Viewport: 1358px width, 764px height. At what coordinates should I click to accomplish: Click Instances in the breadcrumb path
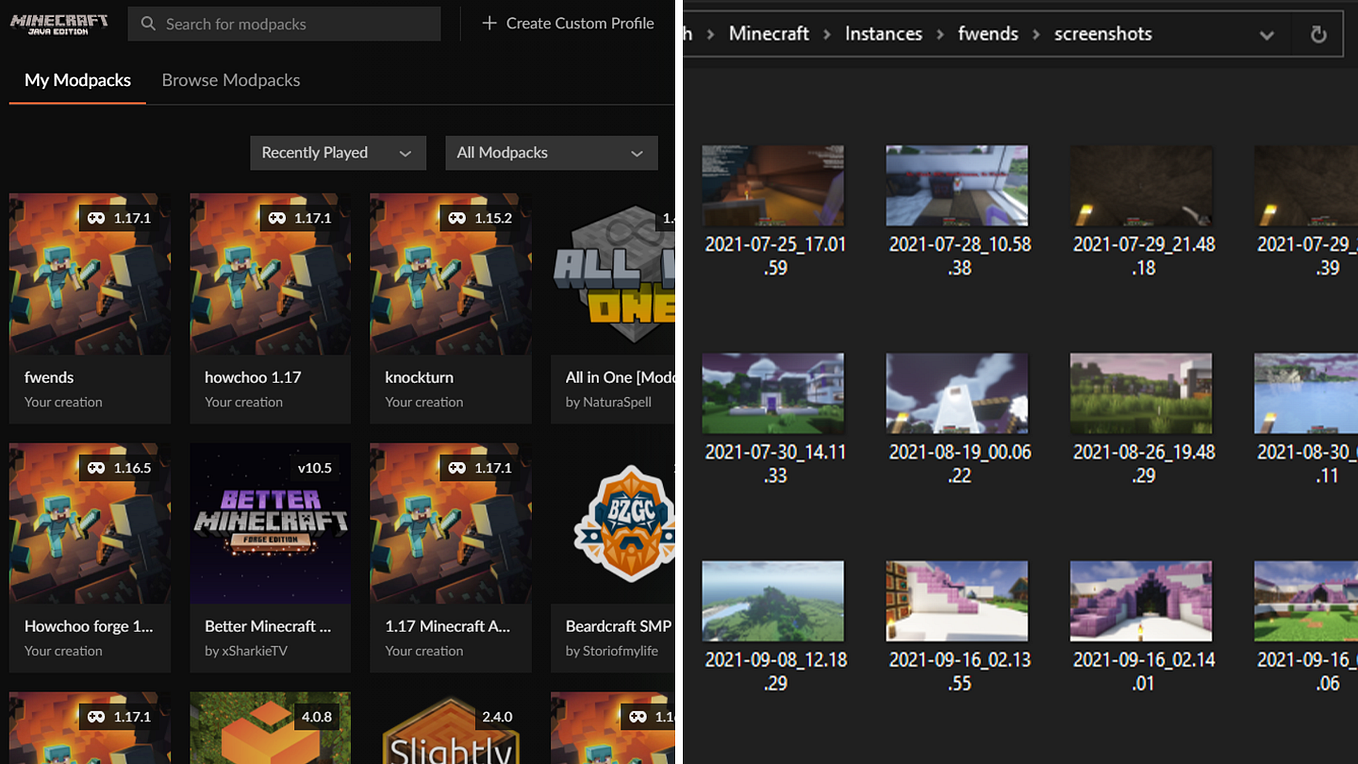click(883, 33)
